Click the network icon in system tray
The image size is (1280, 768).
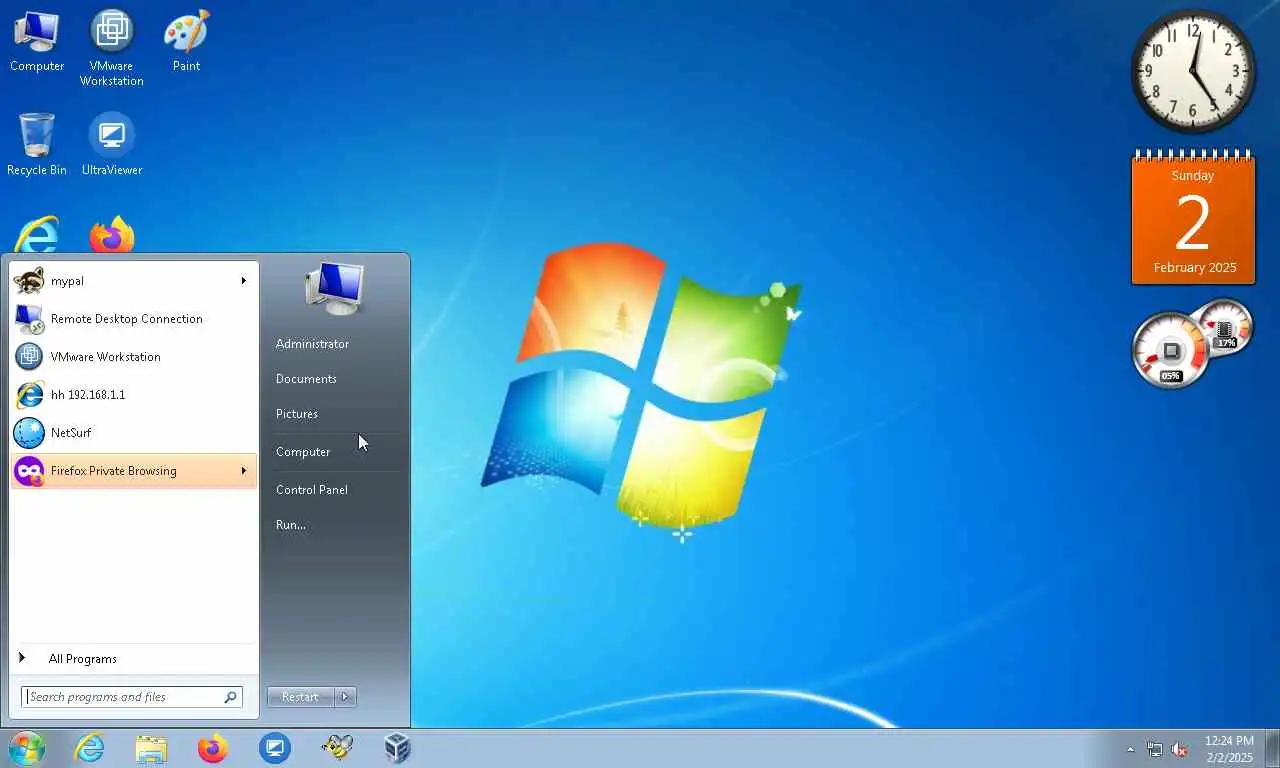[1155, 749]
